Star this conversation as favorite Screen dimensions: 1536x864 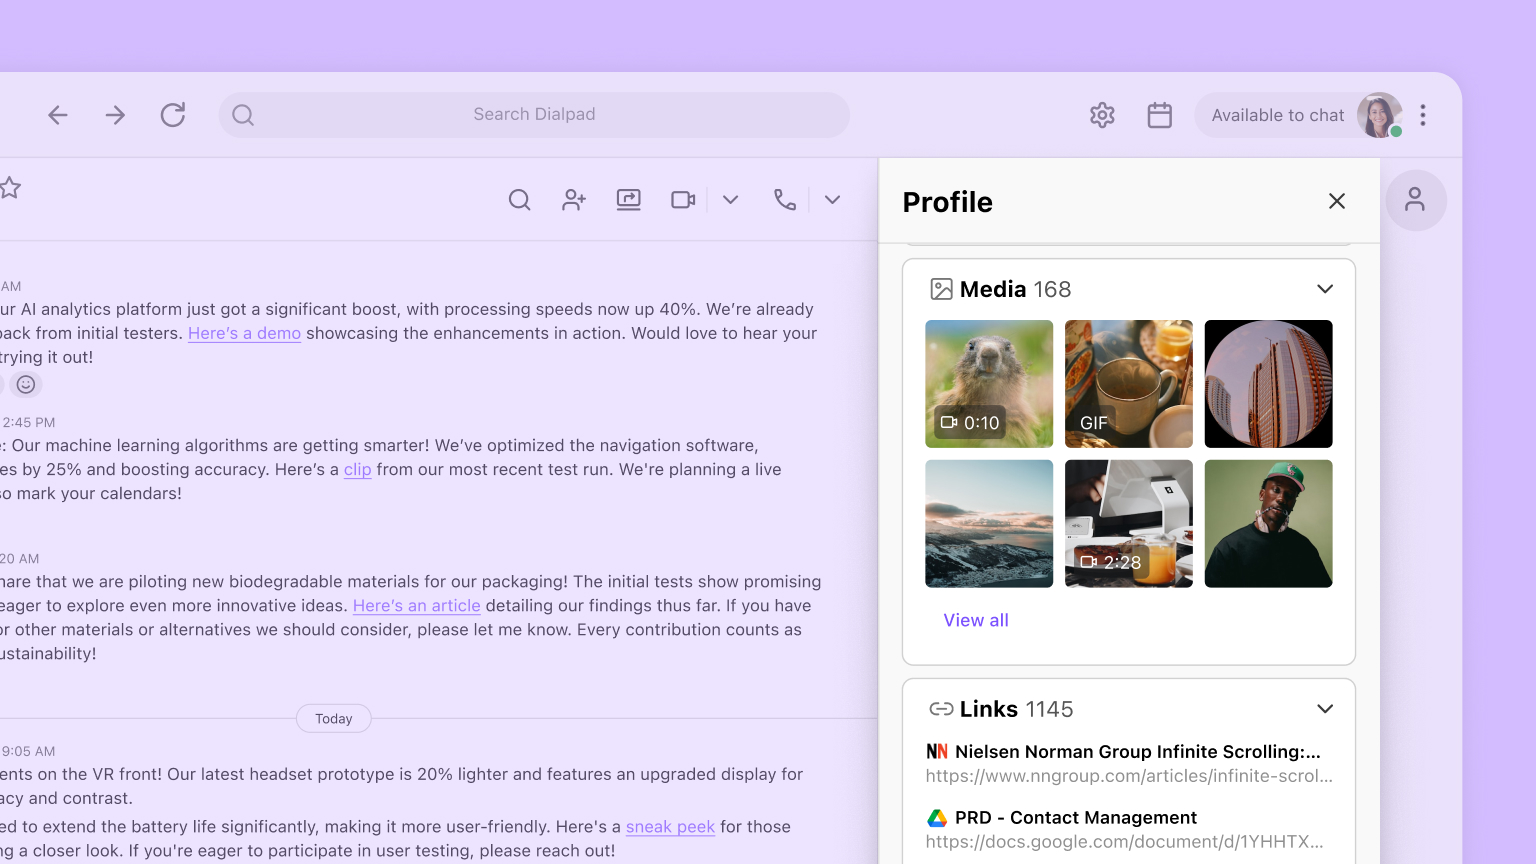pos(11,188)
